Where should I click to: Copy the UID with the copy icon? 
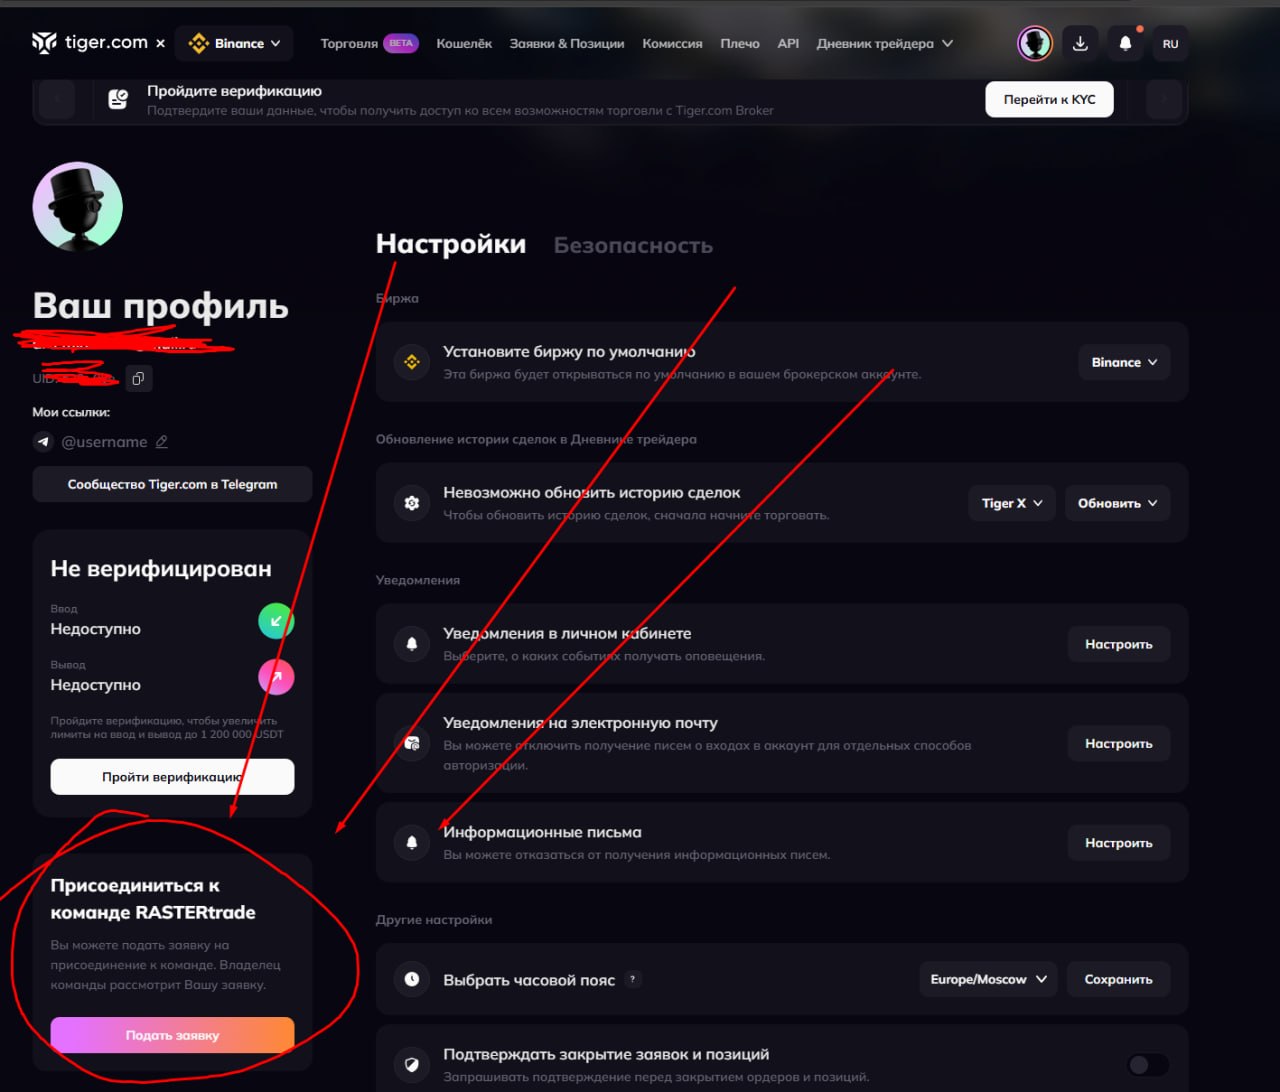point(138,379)
